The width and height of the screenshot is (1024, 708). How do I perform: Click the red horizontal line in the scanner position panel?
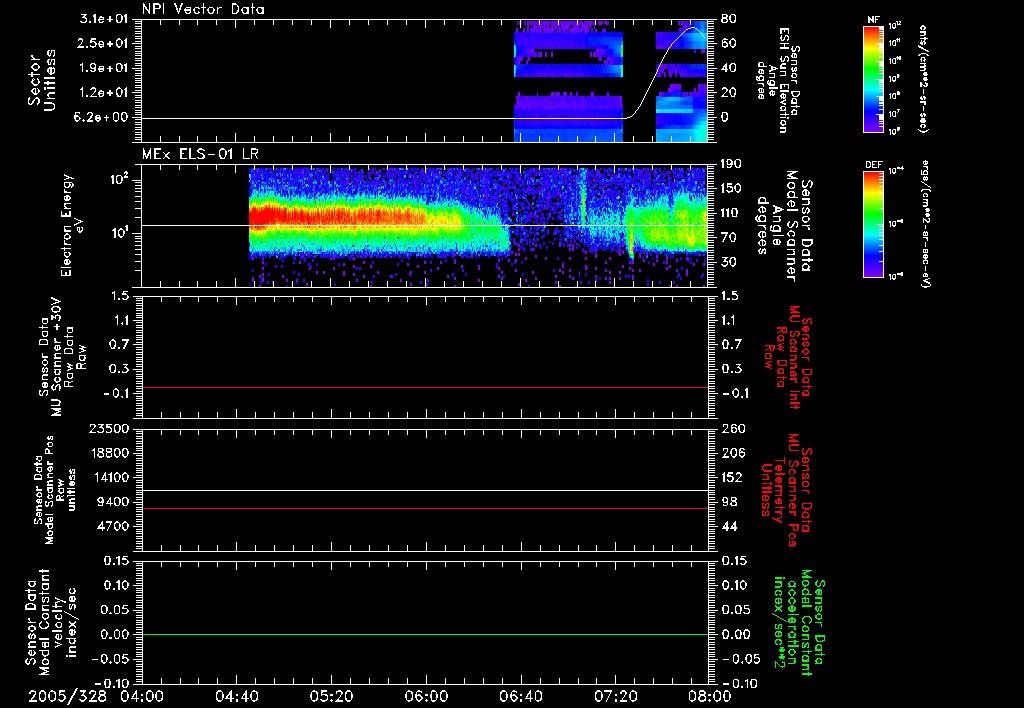(424, 508)
